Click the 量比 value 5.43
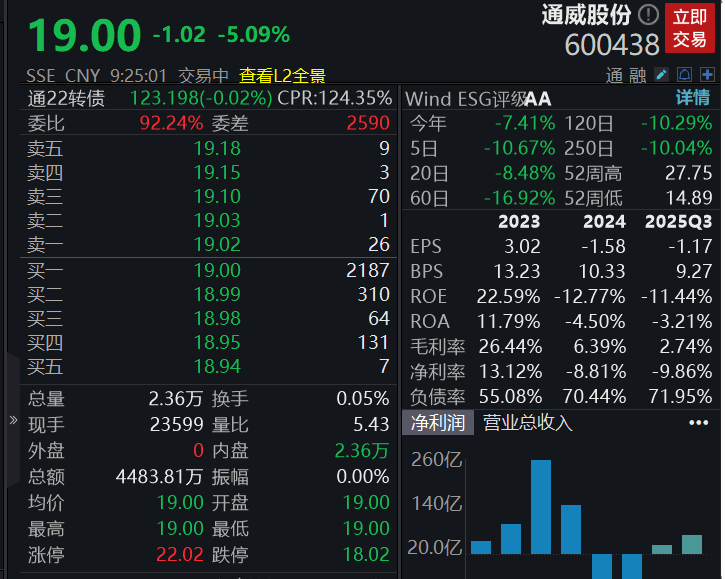Screen dimensions: 725x579 pos(371,425)
